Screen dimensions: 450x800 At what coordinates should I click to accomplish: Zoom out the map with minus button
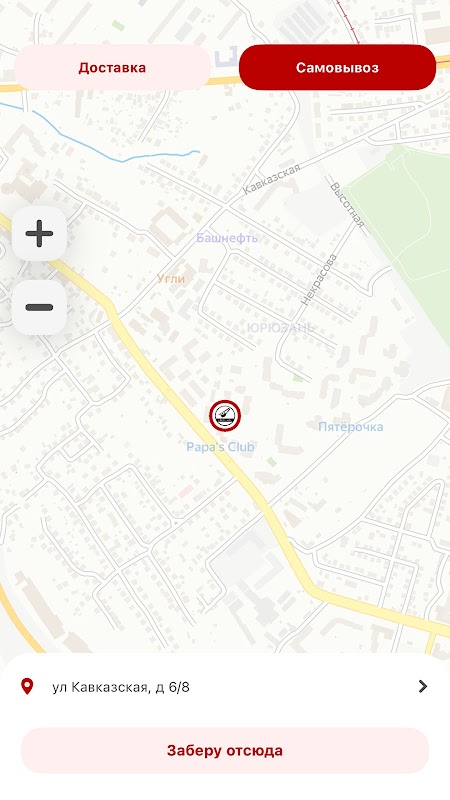point(39,307)
